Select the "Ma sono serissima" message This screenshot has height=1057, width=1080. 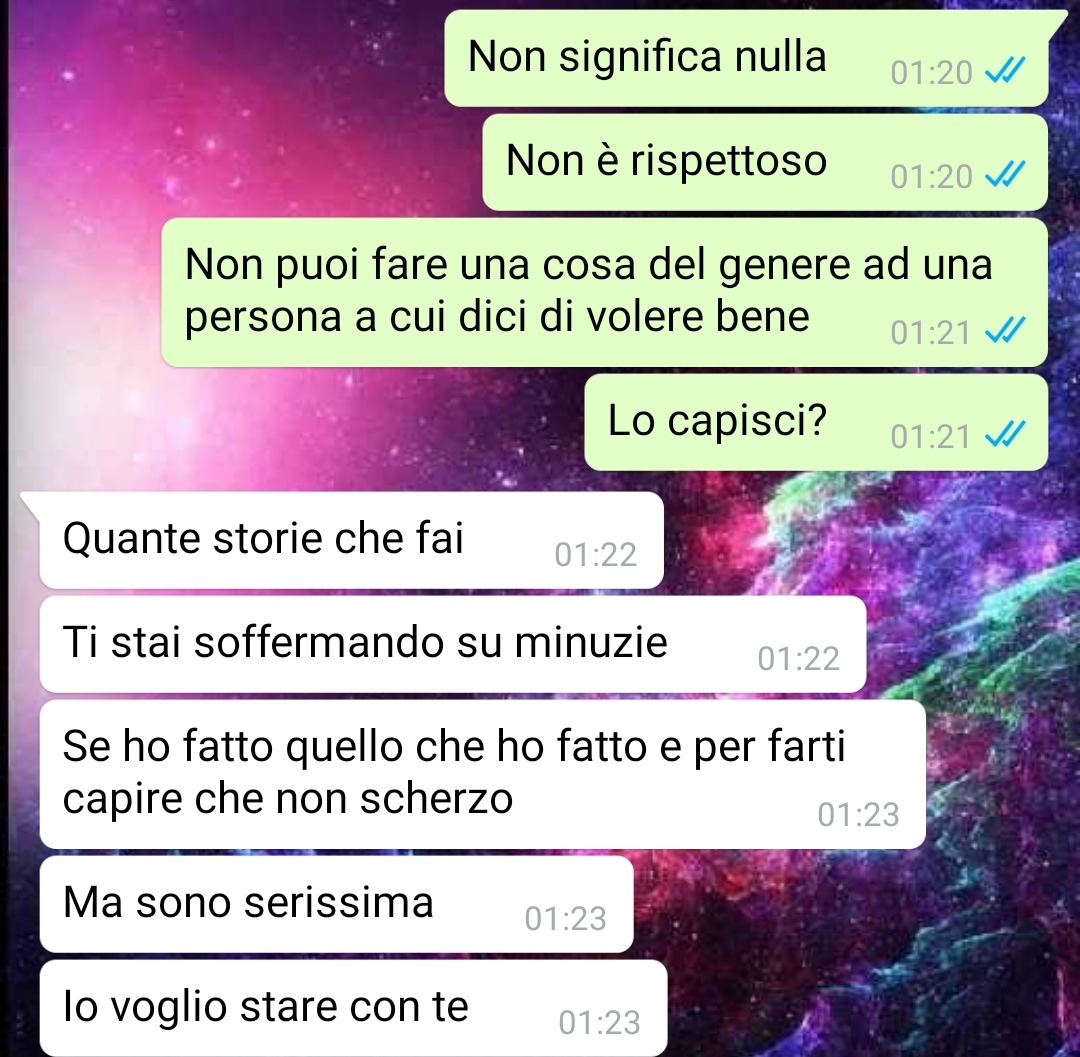336,905
